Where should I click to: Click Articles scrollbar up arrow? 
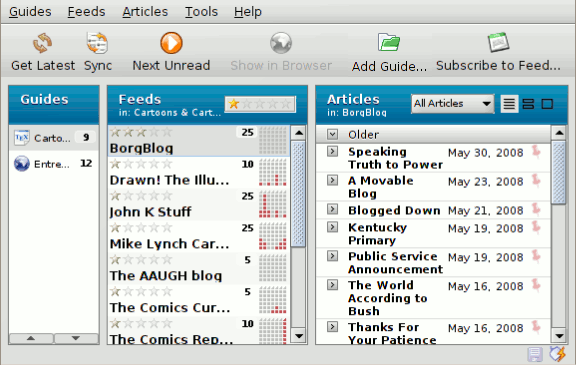click(x=559, y=133)
